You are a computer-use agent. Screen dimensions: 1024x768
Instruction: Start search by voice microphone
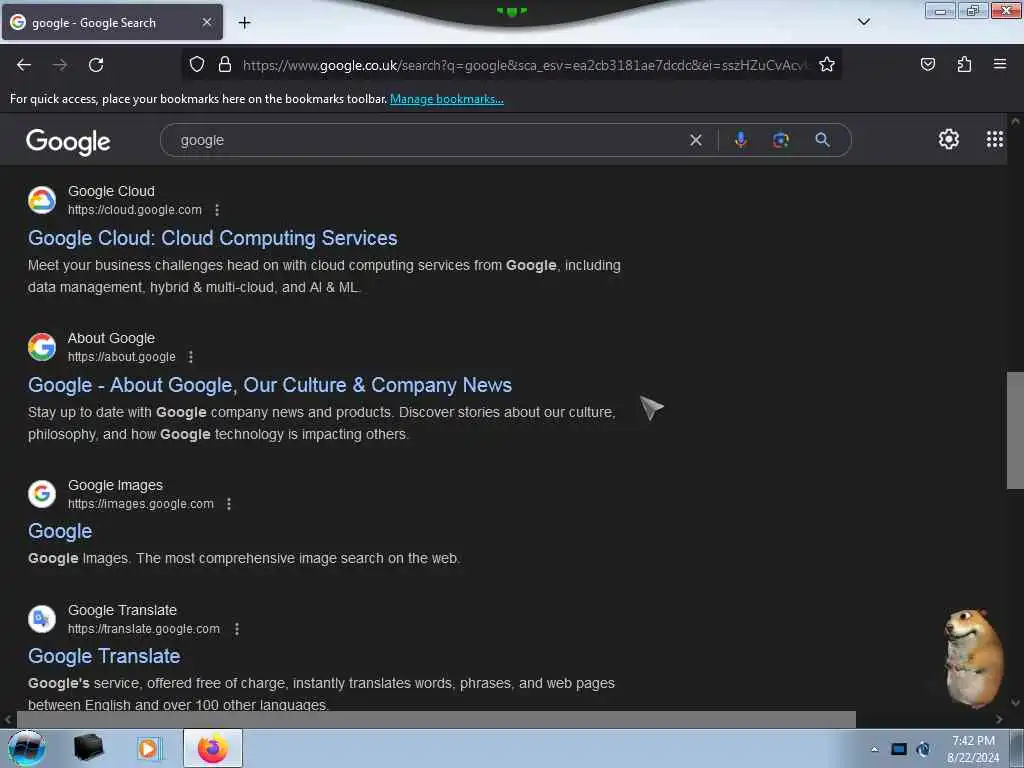coord(741,140)
